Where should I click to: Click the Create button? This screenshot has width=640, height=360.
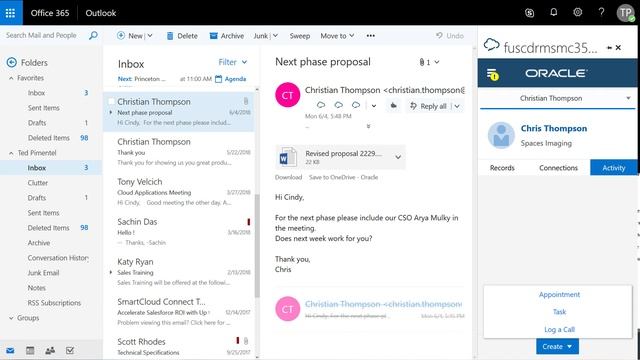[557, 347]
